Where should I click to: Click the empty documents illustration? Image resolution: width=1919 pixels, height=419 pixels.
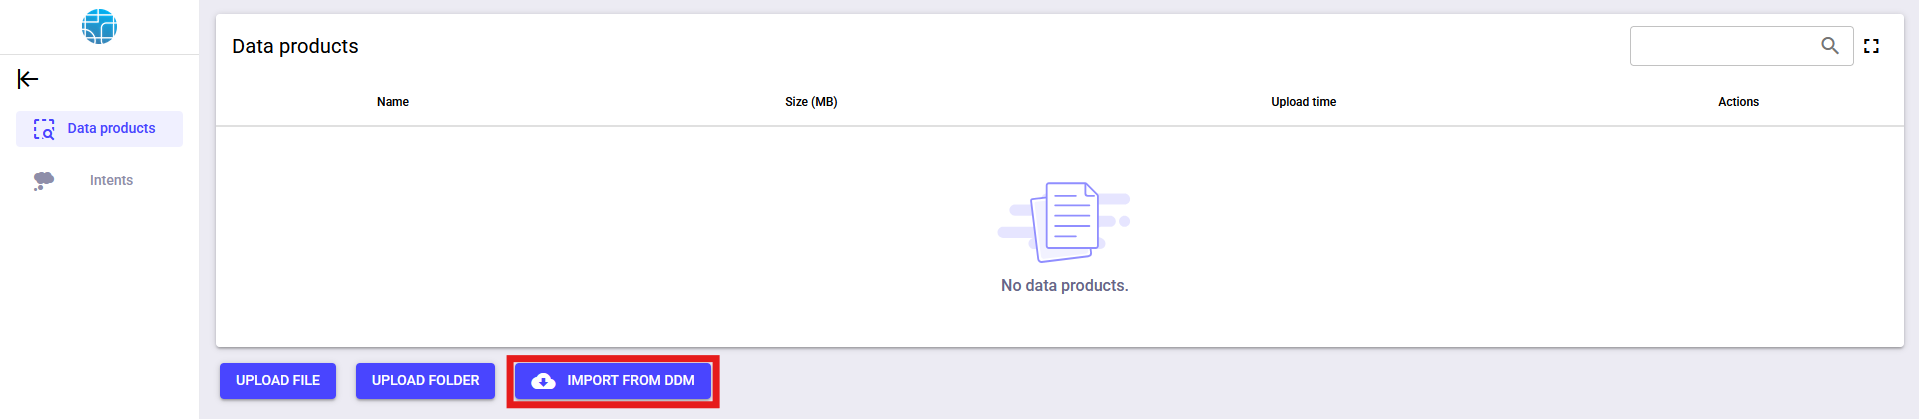click(1064, 221)
